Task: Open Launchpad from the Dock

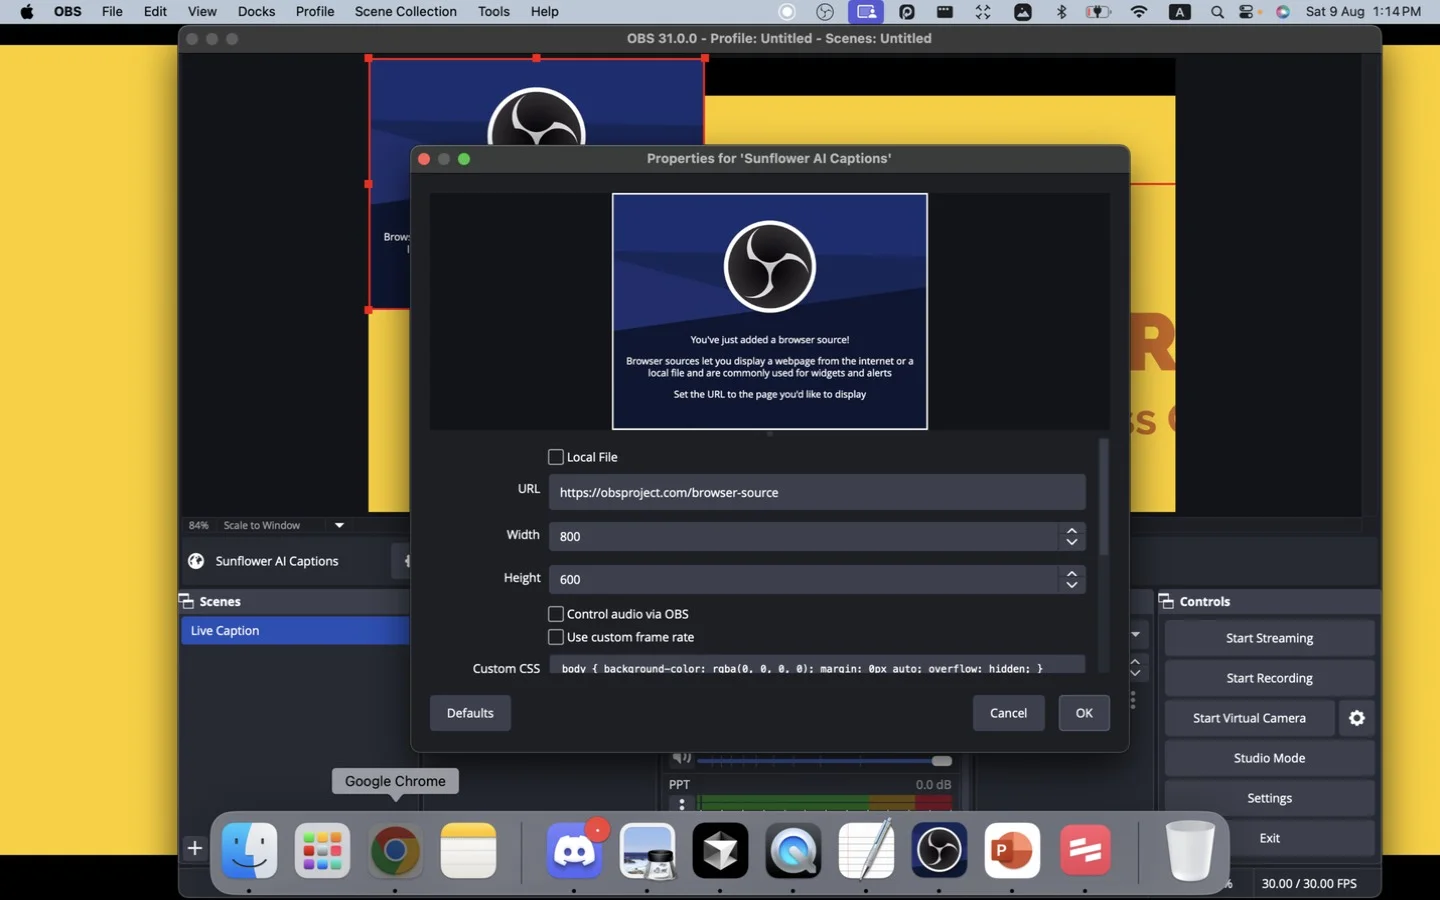Action: click(x=322, y=851)
